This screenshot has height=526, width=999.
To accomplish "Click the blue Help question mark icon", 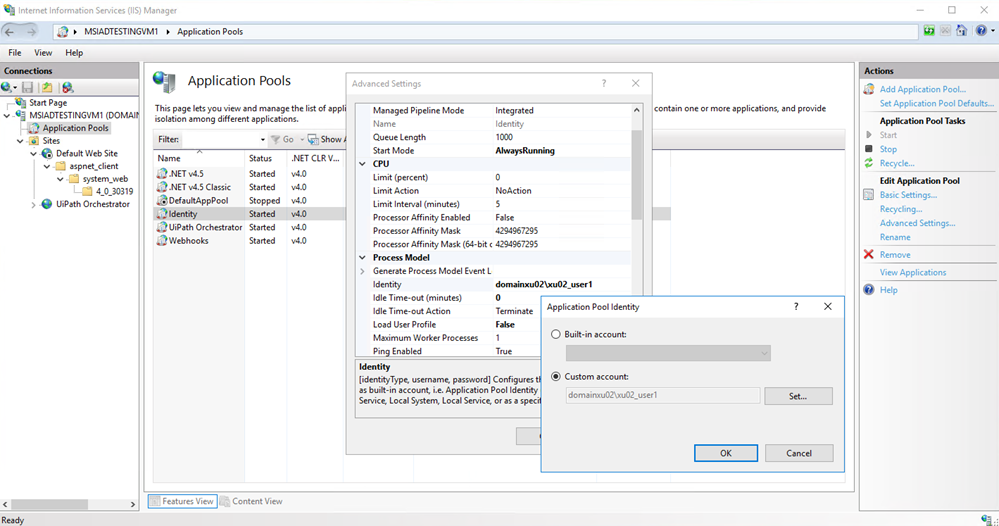I will (868, 290).
